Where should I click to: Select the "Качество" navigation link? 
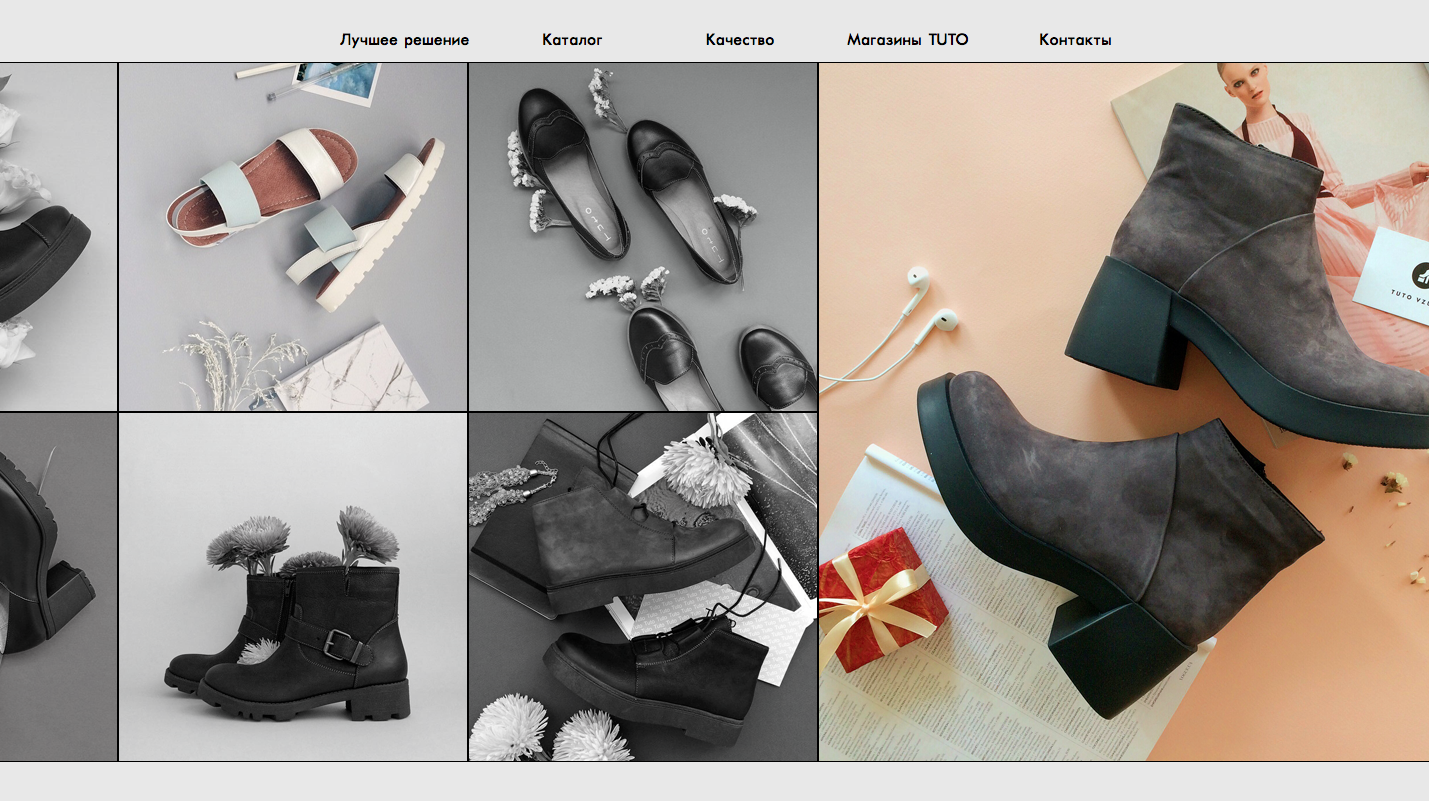[x=740, y=40]
